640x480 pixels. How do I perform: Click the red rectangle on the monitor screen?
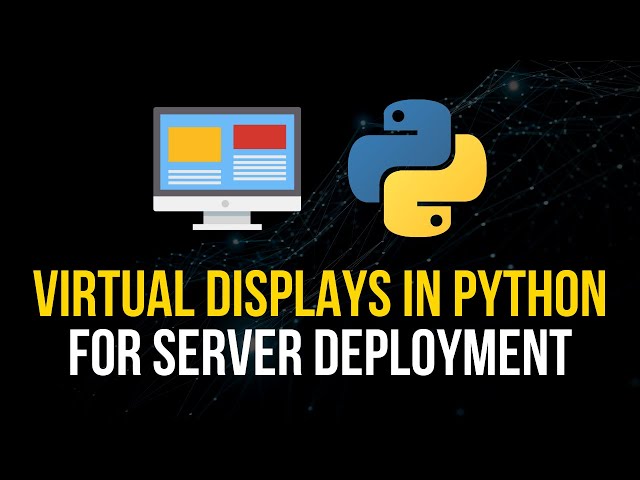pos(260,137)
